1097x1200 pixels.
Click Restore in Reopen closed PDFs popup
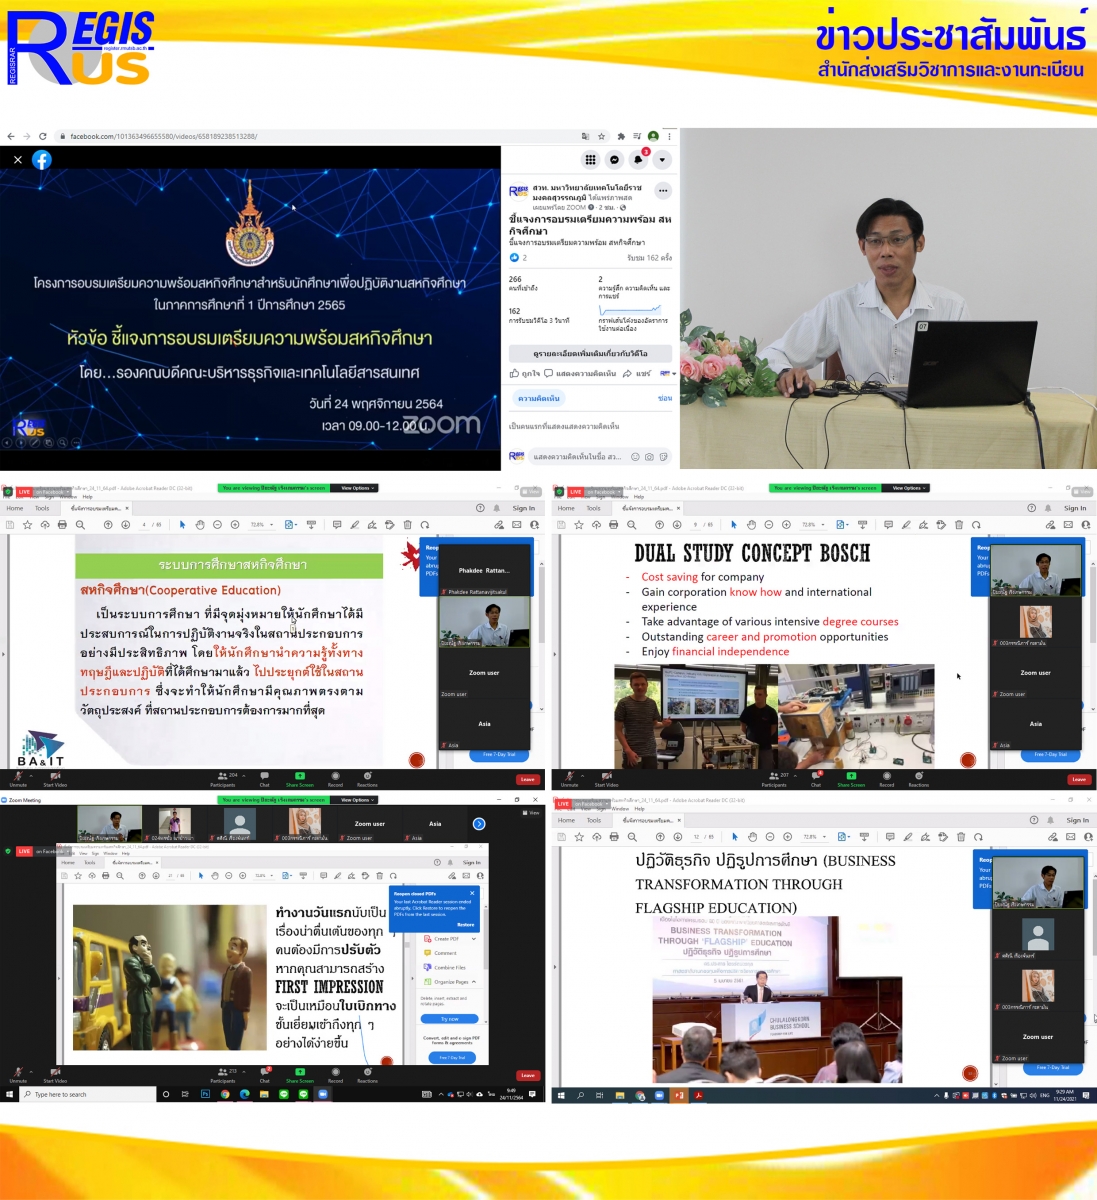point(466,924)
